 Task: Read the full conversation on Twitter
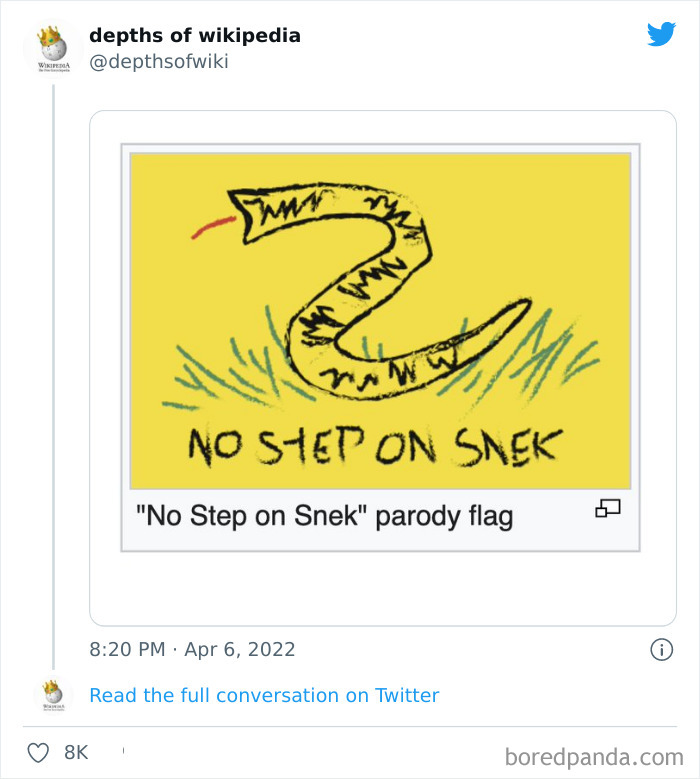coord(264,695)
